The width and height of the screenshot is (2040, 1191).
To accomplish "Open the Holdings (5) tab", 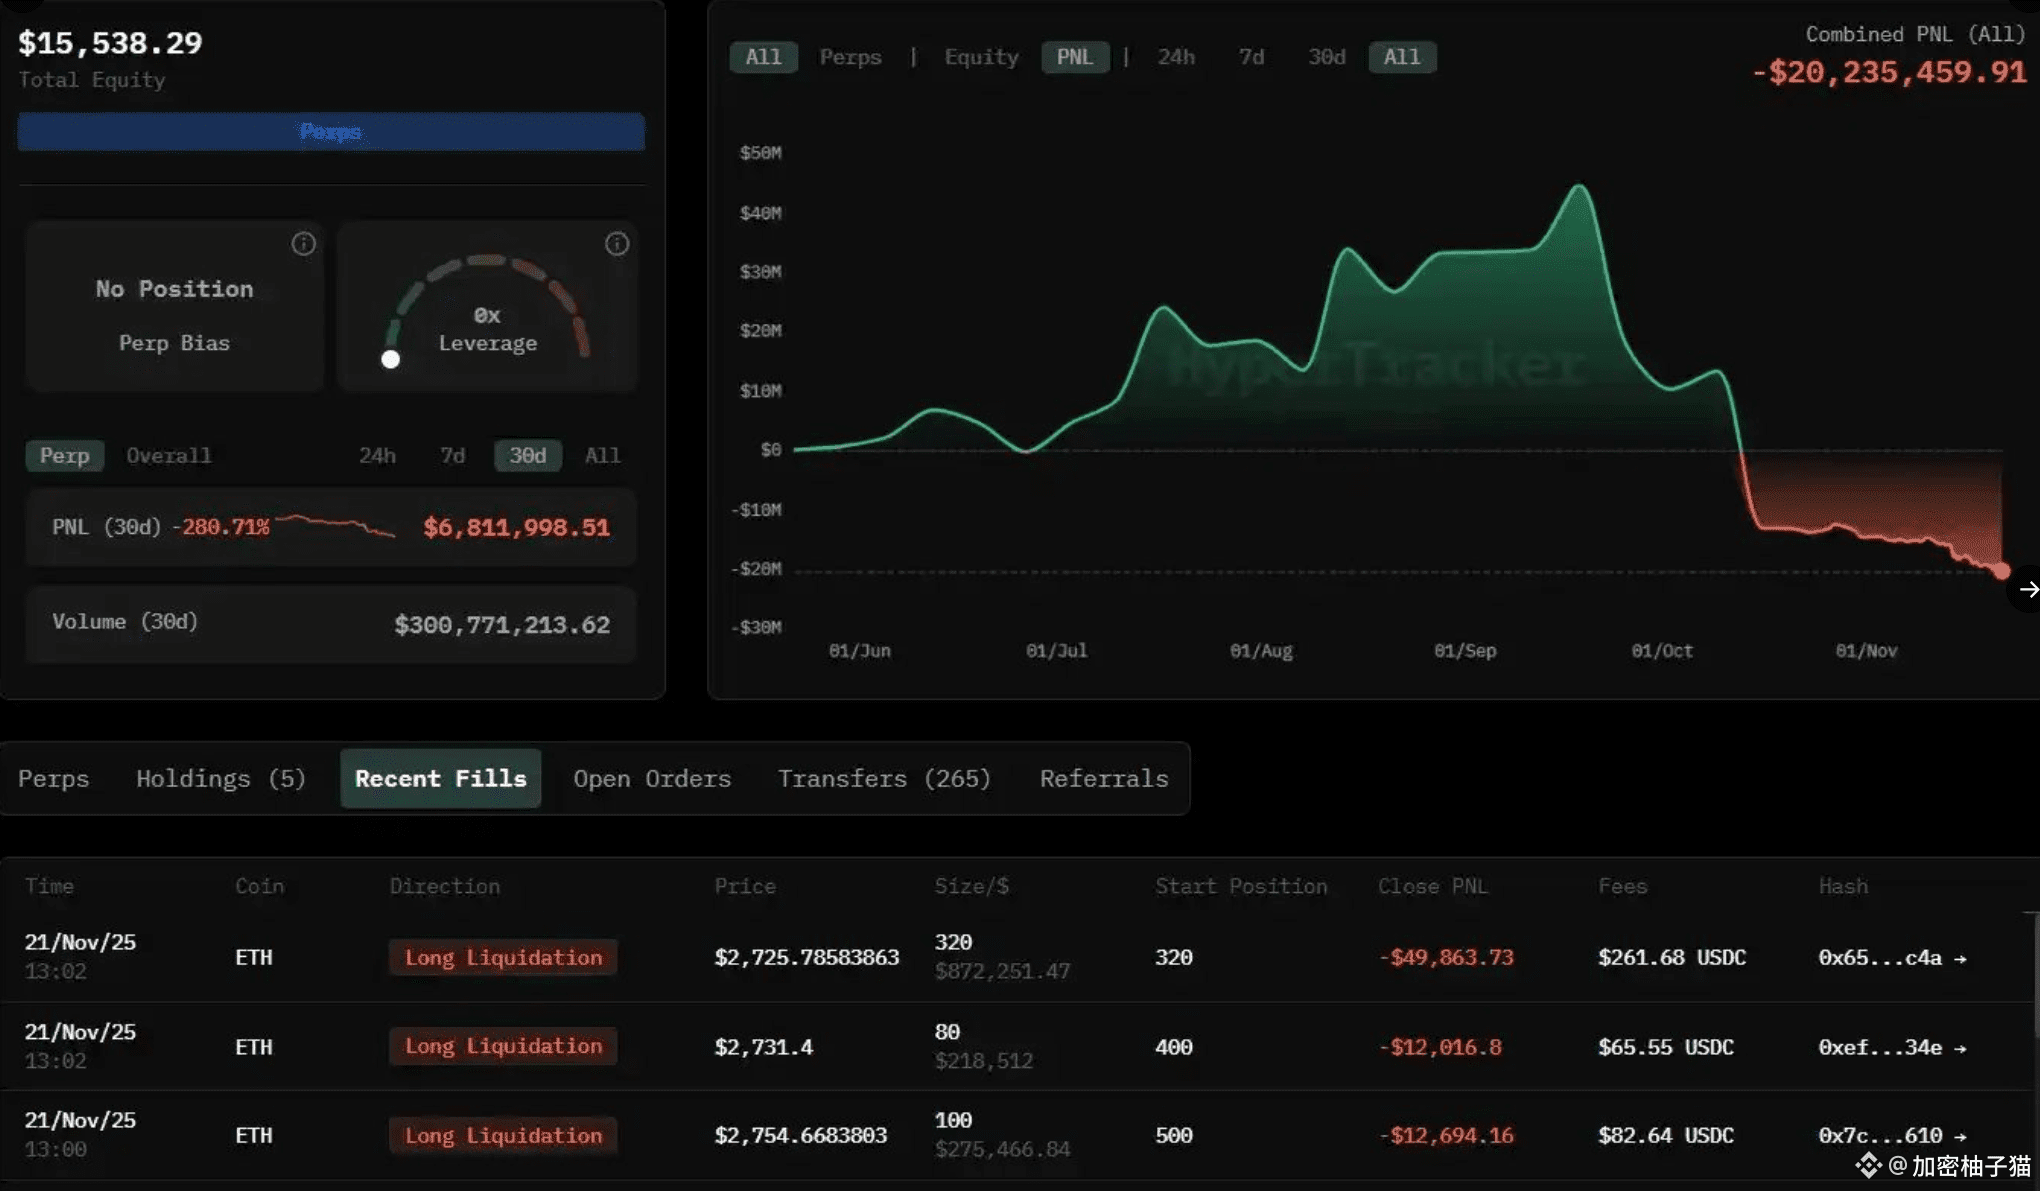I will [220, 778].
